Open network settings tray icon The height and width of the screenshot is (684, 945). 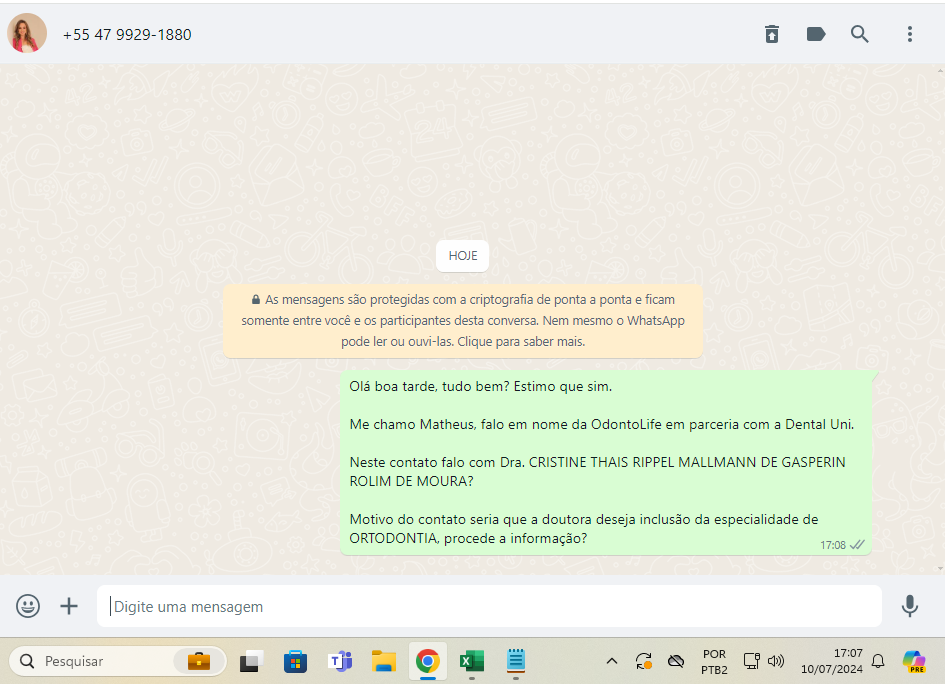751,661
